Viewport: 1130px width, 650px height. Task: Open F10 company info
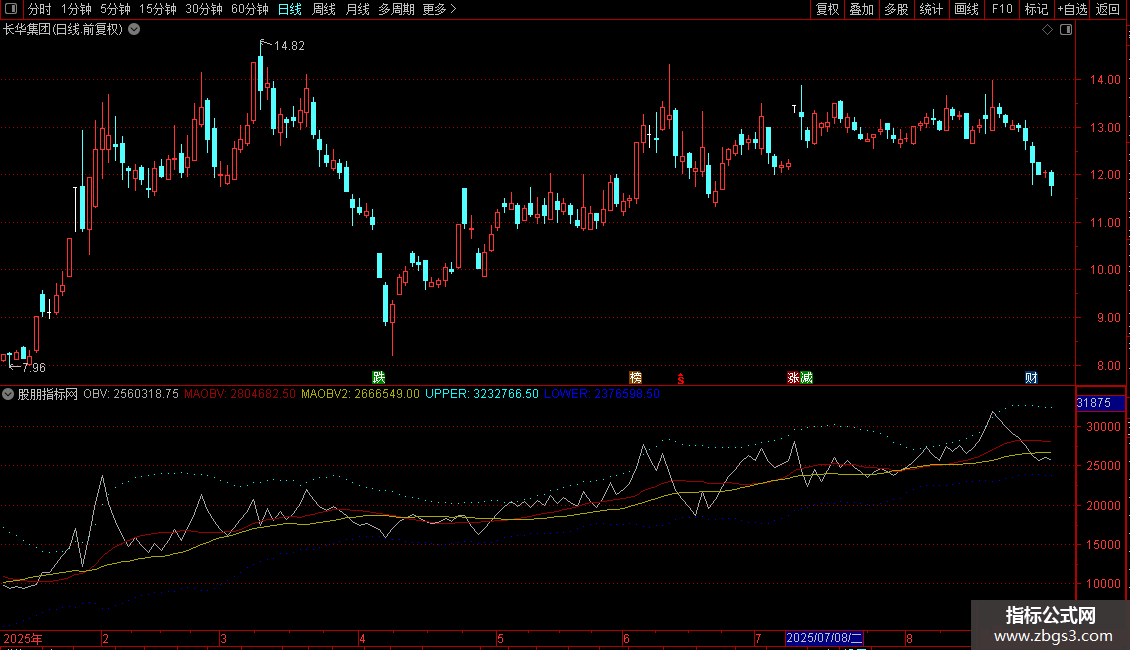coord(1002,9)
